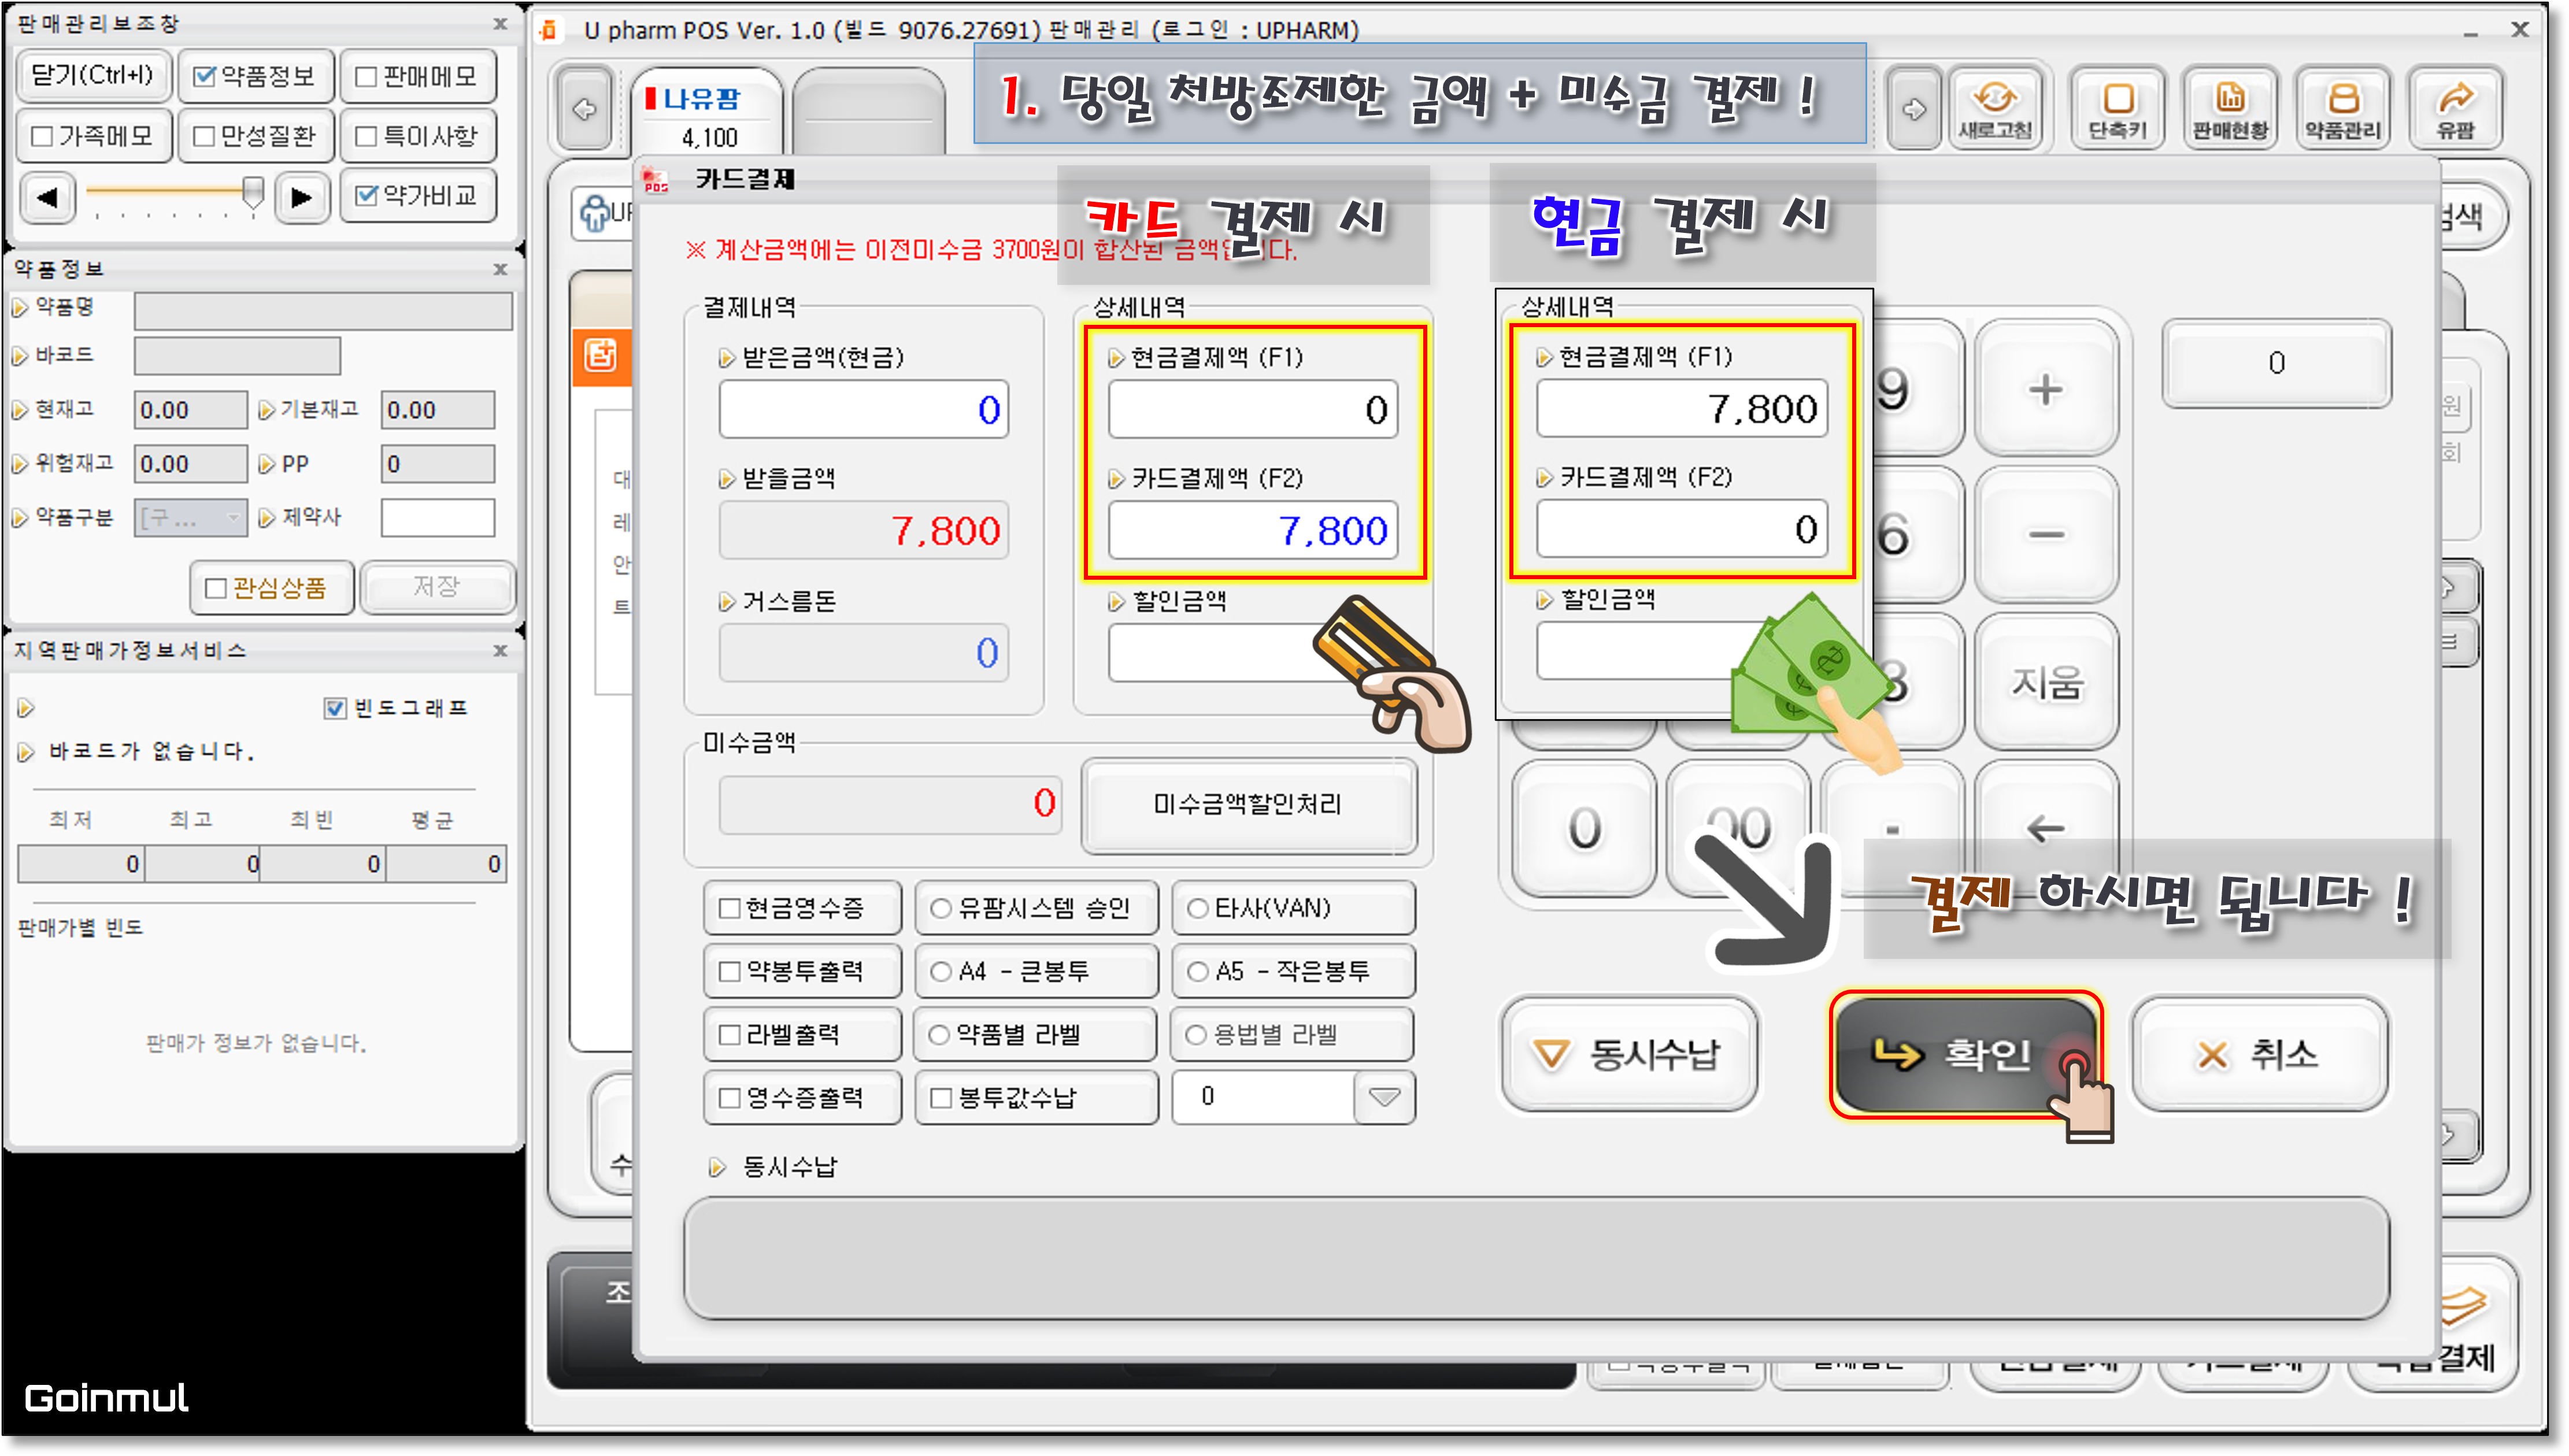The width and height of the screenshot is (2569, 1456).
Task: Click the 유팜 share arrow icon
Action: point(2455,110)
